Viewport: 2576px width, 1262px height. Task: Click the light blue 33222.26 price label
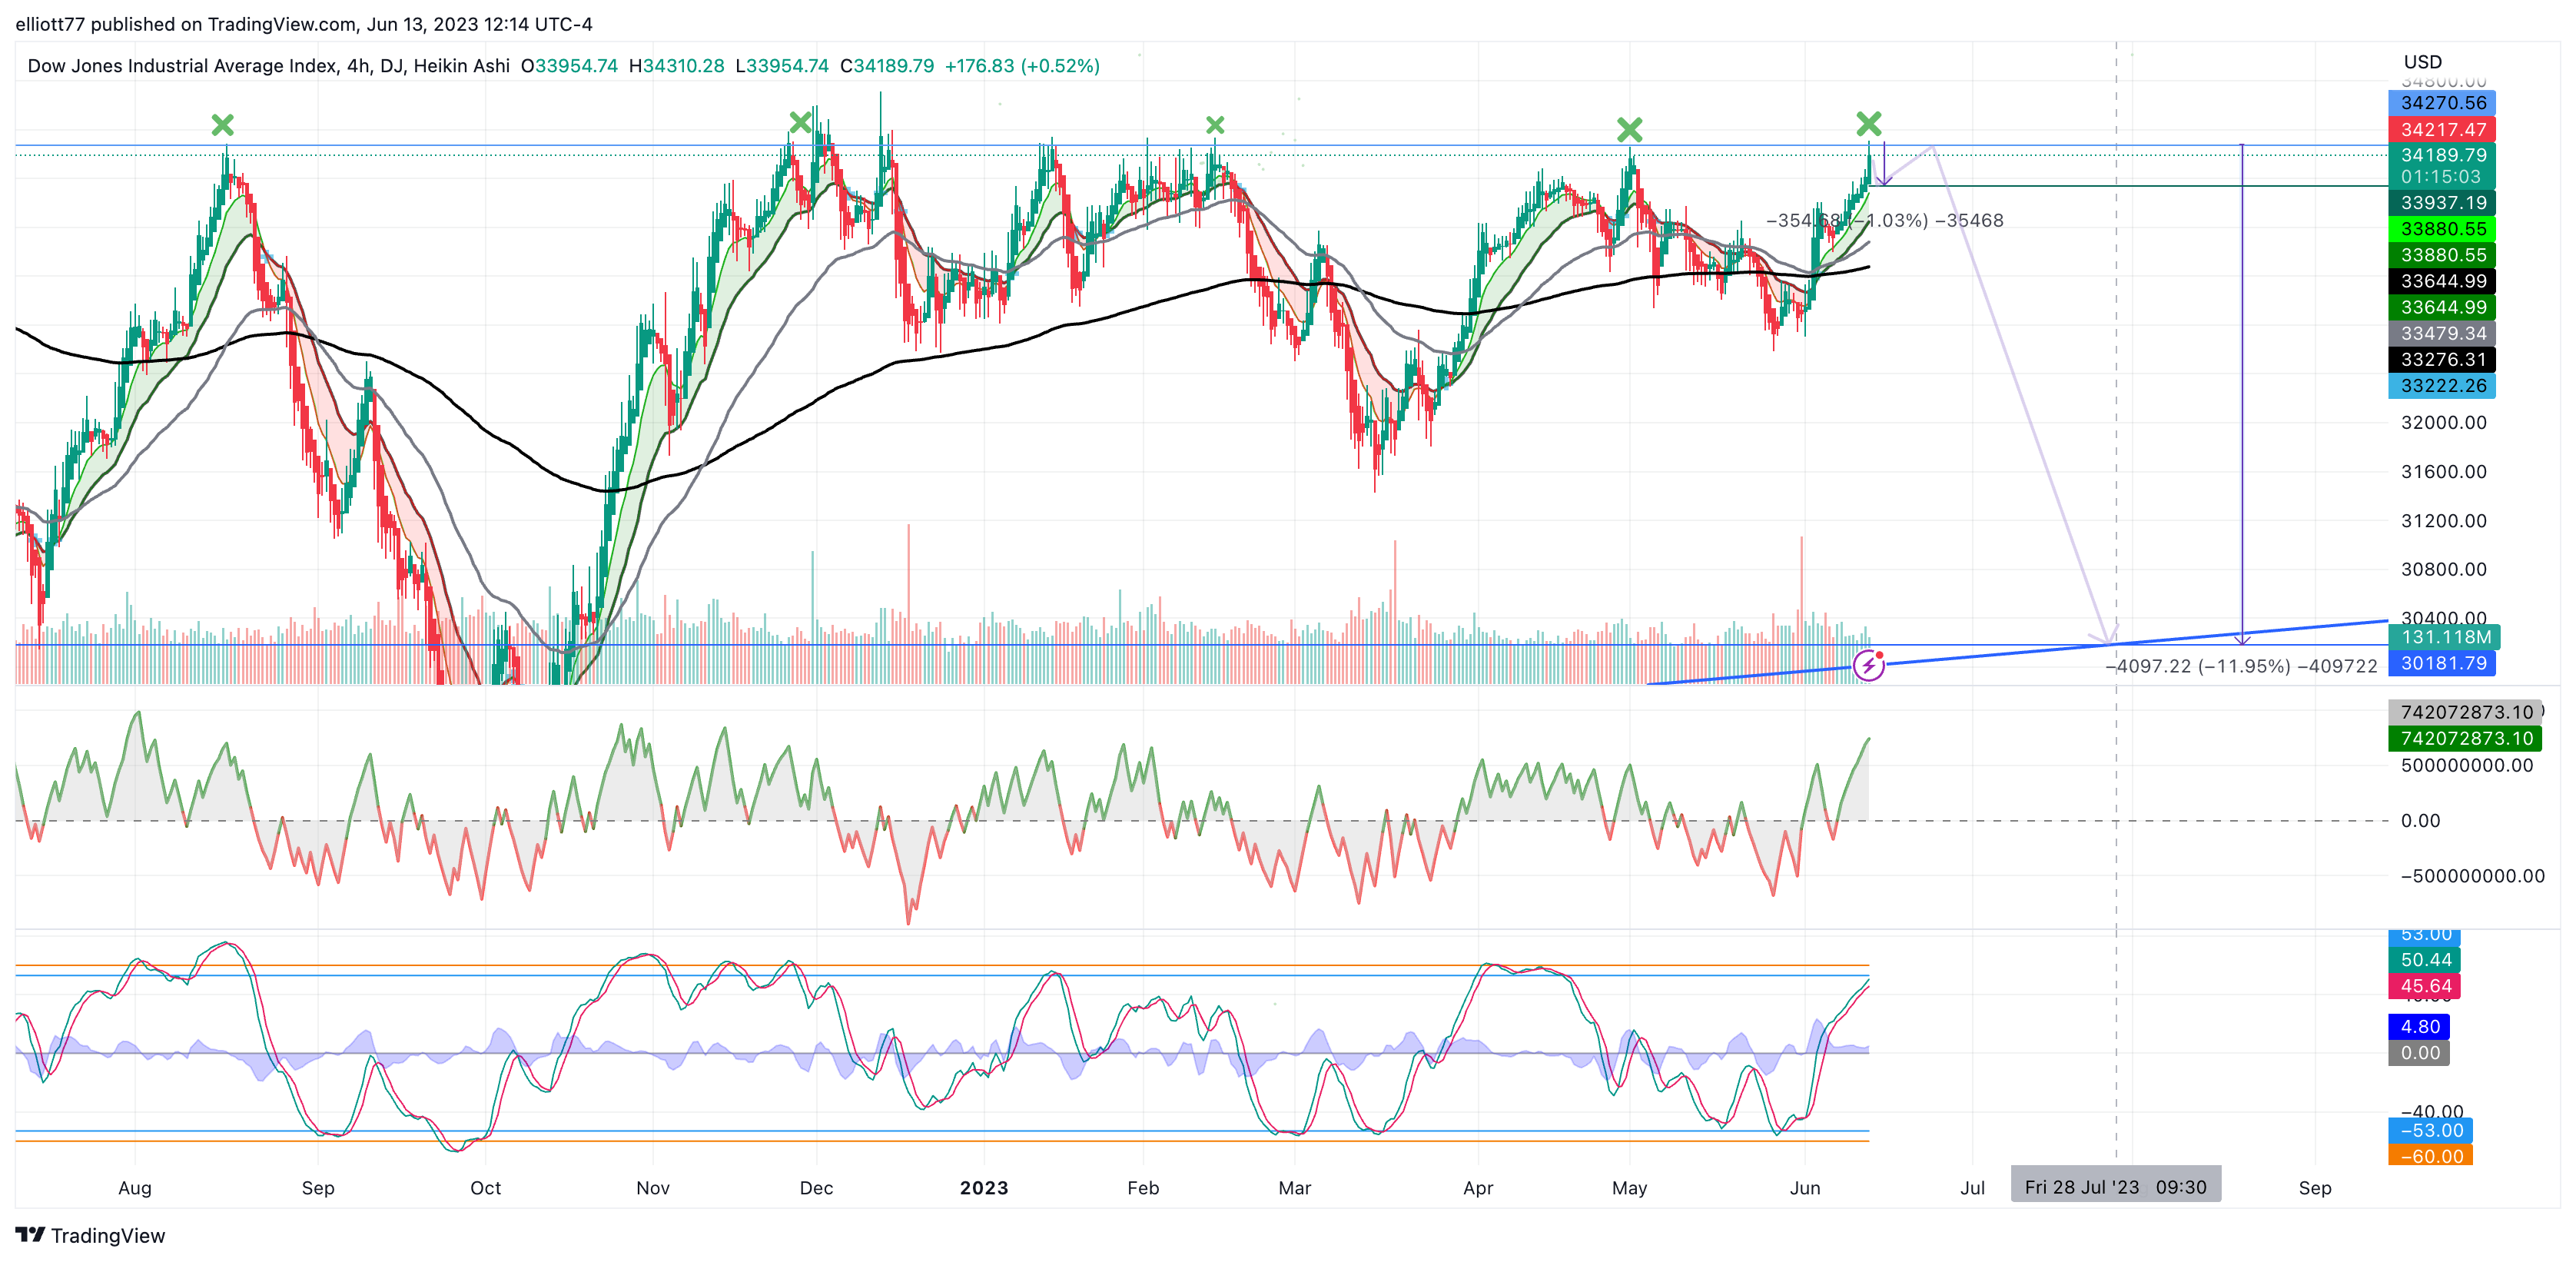2442,385
